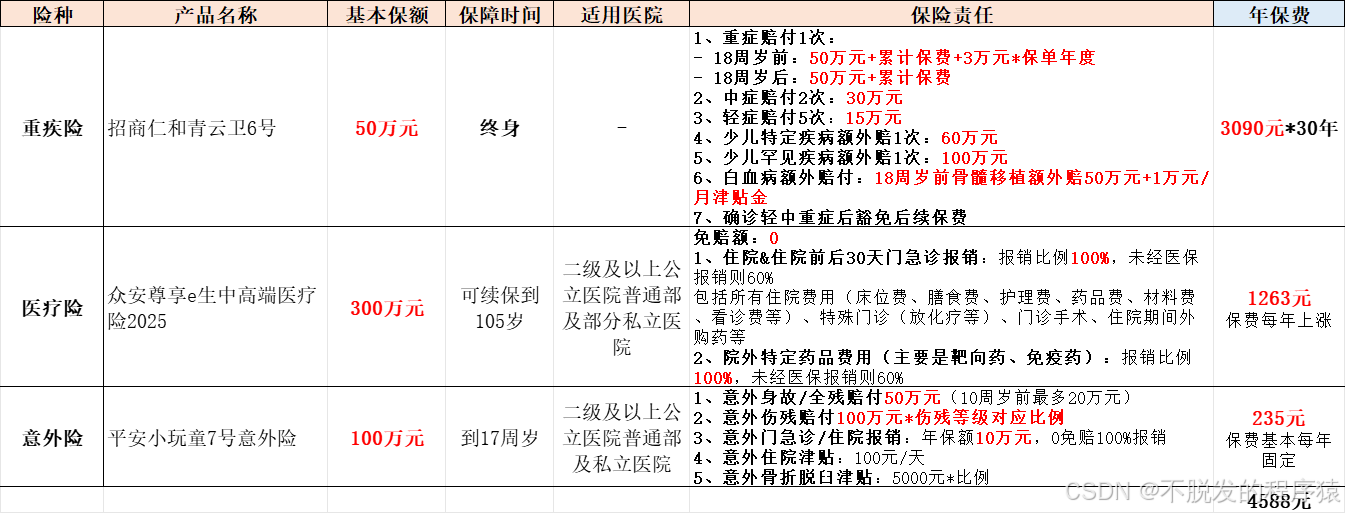
Task: Click the 意外伤残赔付 line
Action: (x=878, y=417)
